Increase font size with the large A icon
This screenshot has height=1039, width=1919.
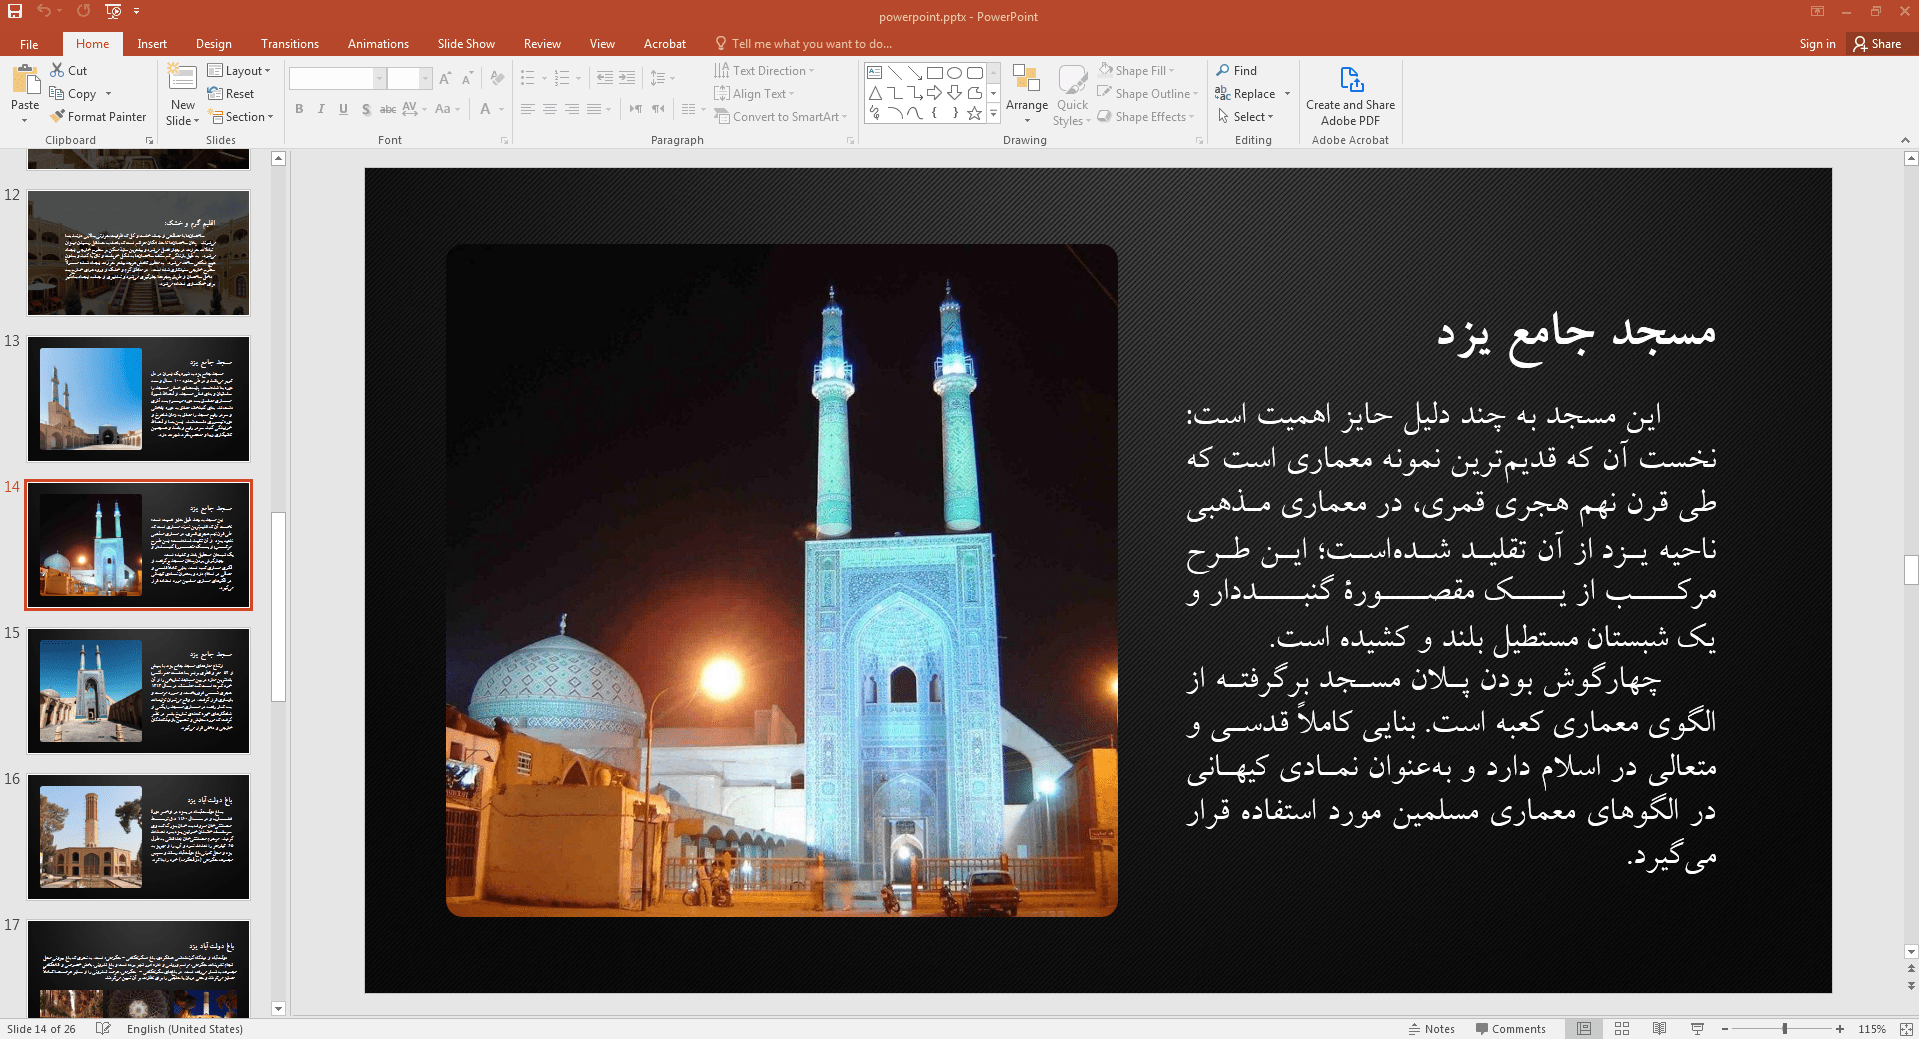(445, 78)
